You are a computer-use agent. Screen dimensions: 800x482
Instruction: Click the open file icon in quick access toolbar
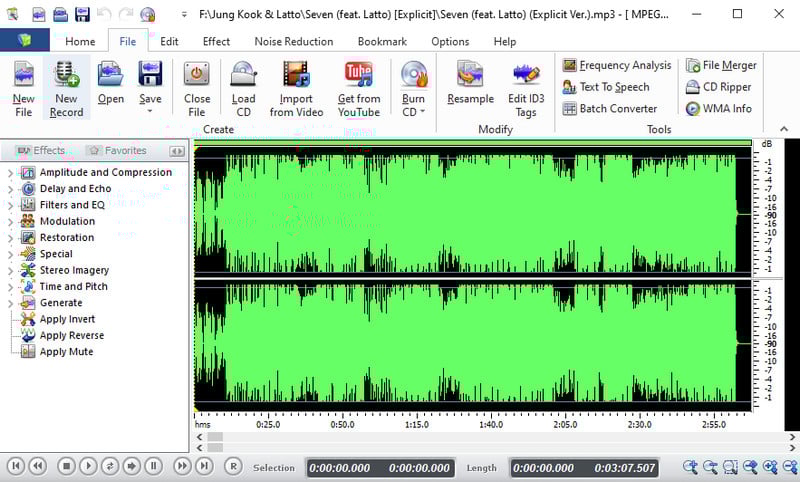[x=60, y=14]
